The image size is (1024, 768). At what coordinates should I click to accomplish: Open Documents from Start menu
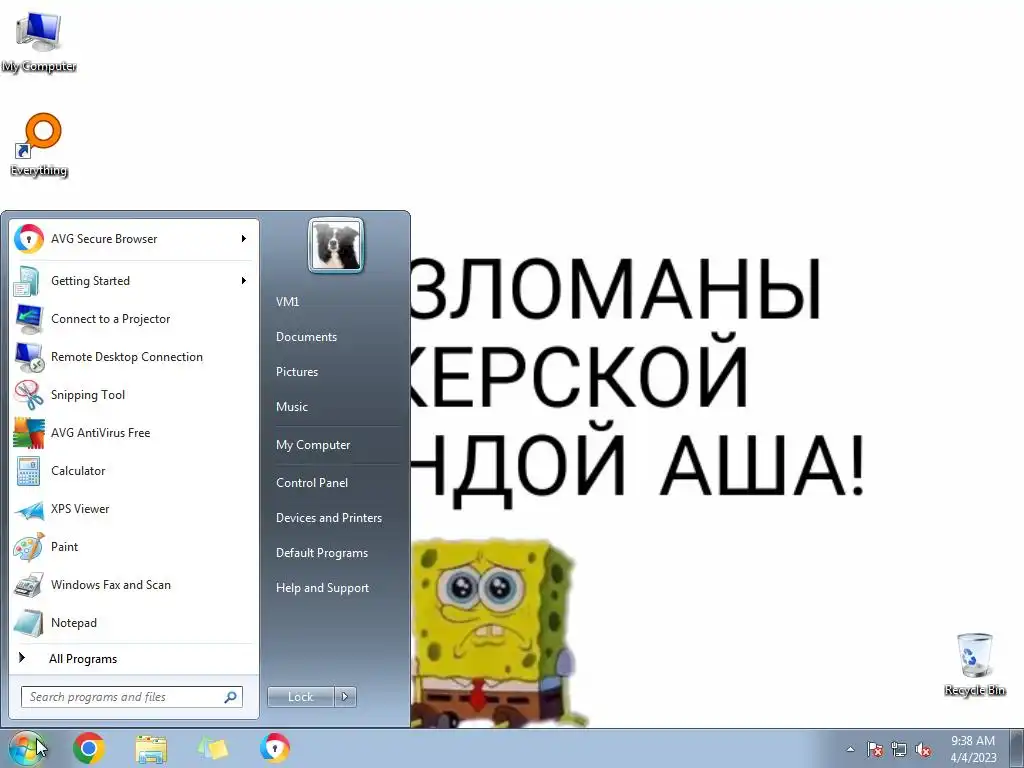pos(306,337)
